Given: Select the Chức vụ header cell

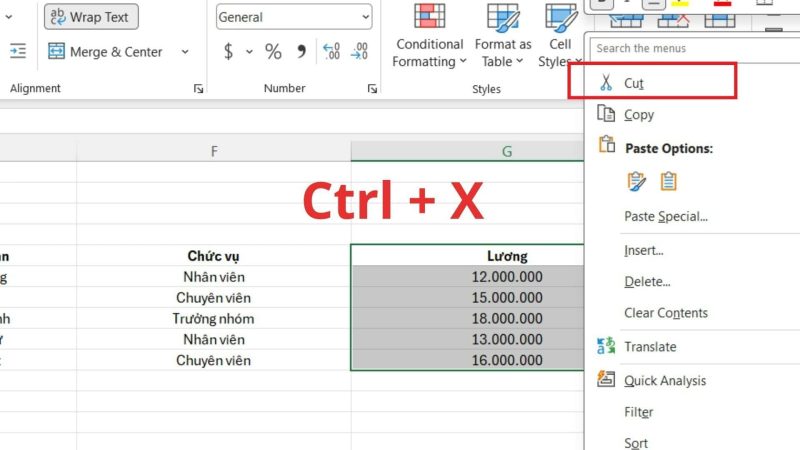Looking at the screenshot, I should pyautogui.click(x=214, y=256).
